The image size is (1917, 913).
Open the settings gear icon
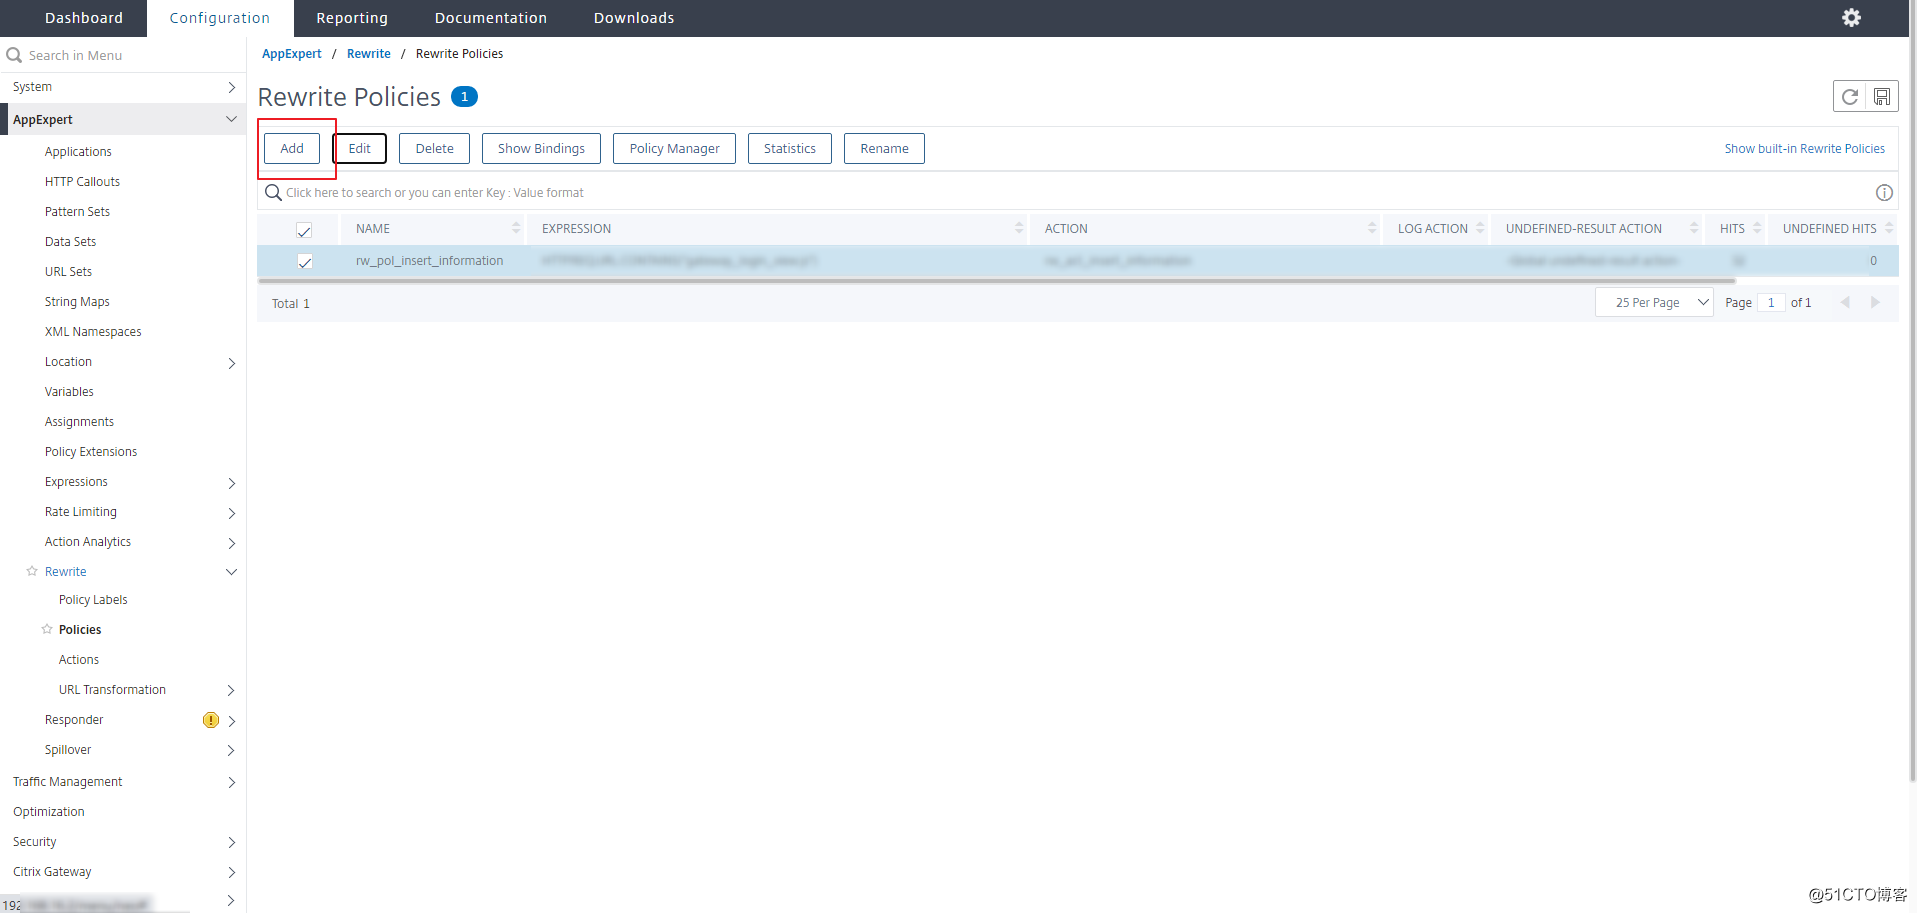click(x=1851, y=18)
